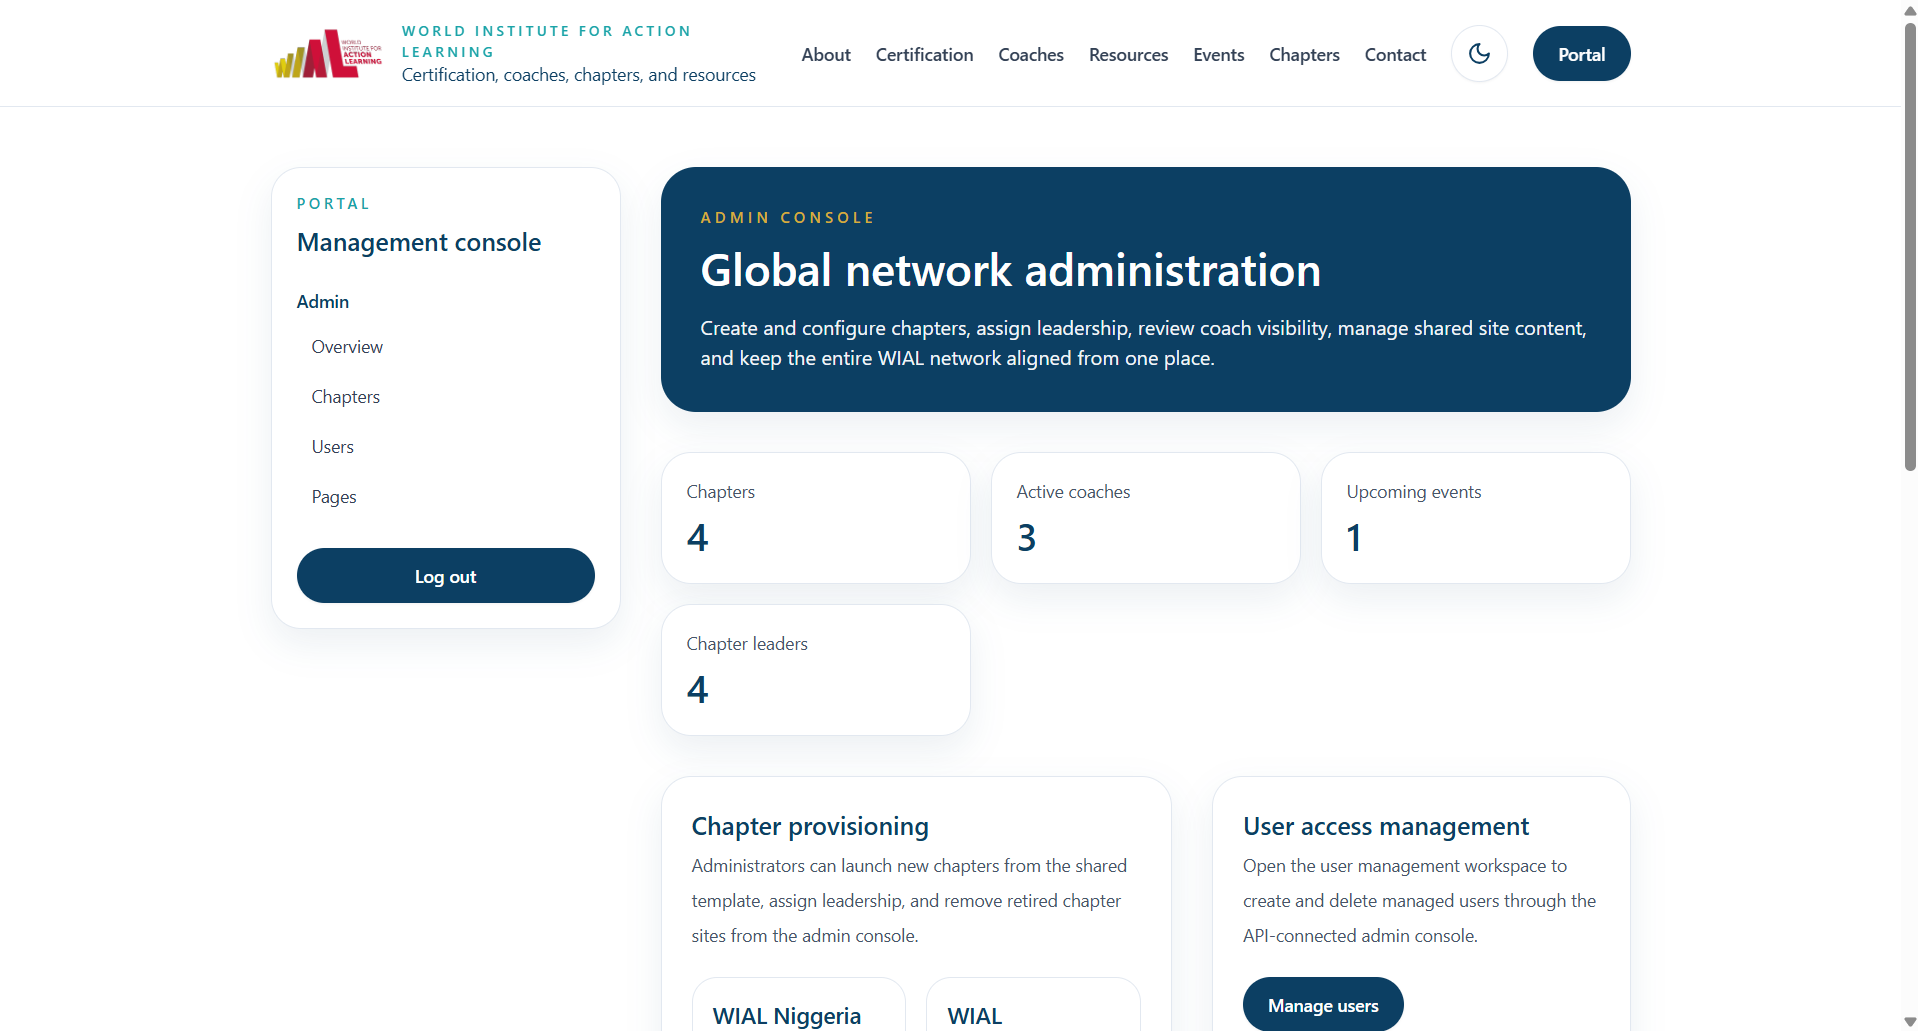The height and width of the screenshot is (1031, 1918).
Task: Open Pages in the Admin sidebar
Action: point(334,497)
